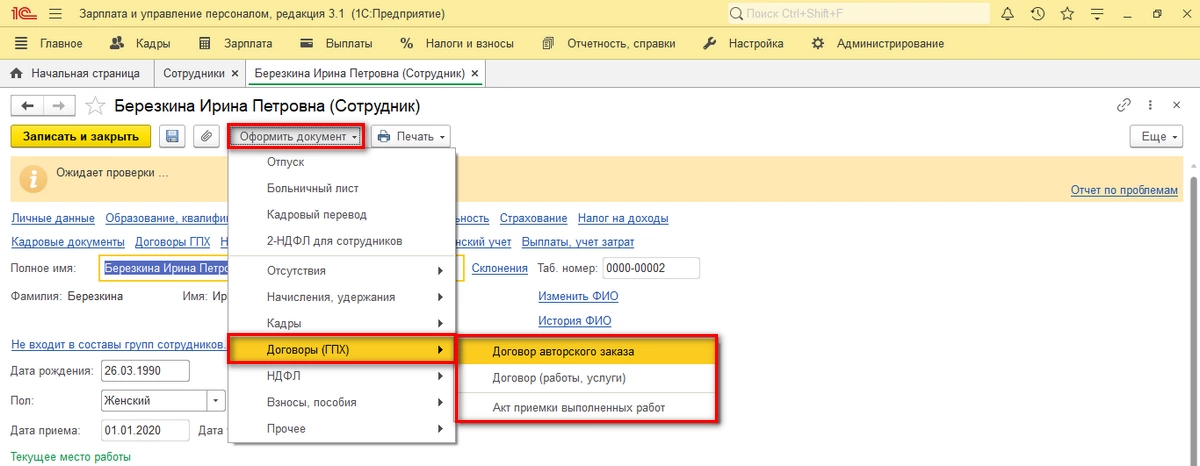
Task: Click the floppy disk save icon
Action: pyautogui.click(x=172, y=136)
